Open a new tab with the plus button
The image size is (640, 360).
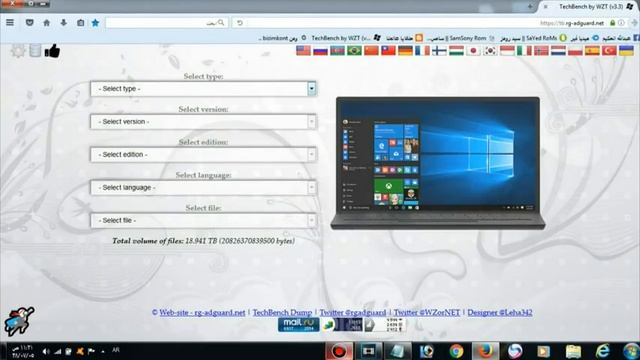coord(530,7)
